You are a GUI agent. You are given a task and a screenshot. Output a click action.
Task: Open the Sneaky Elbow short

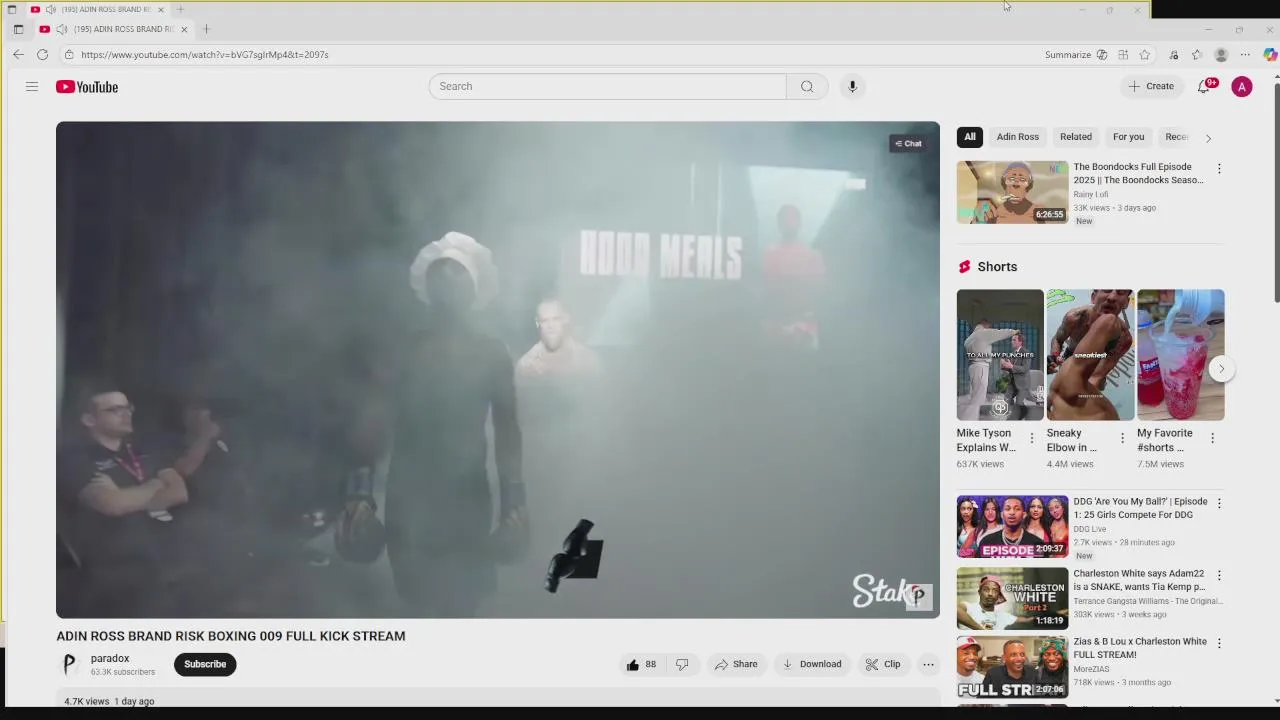1090,355
